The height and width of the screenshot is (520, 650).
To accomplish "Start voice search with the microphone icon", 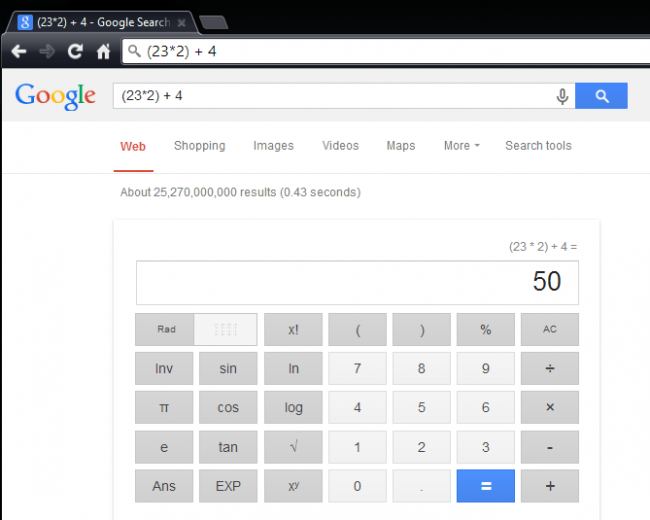I will pyautogui.click(x=562, y=96).
